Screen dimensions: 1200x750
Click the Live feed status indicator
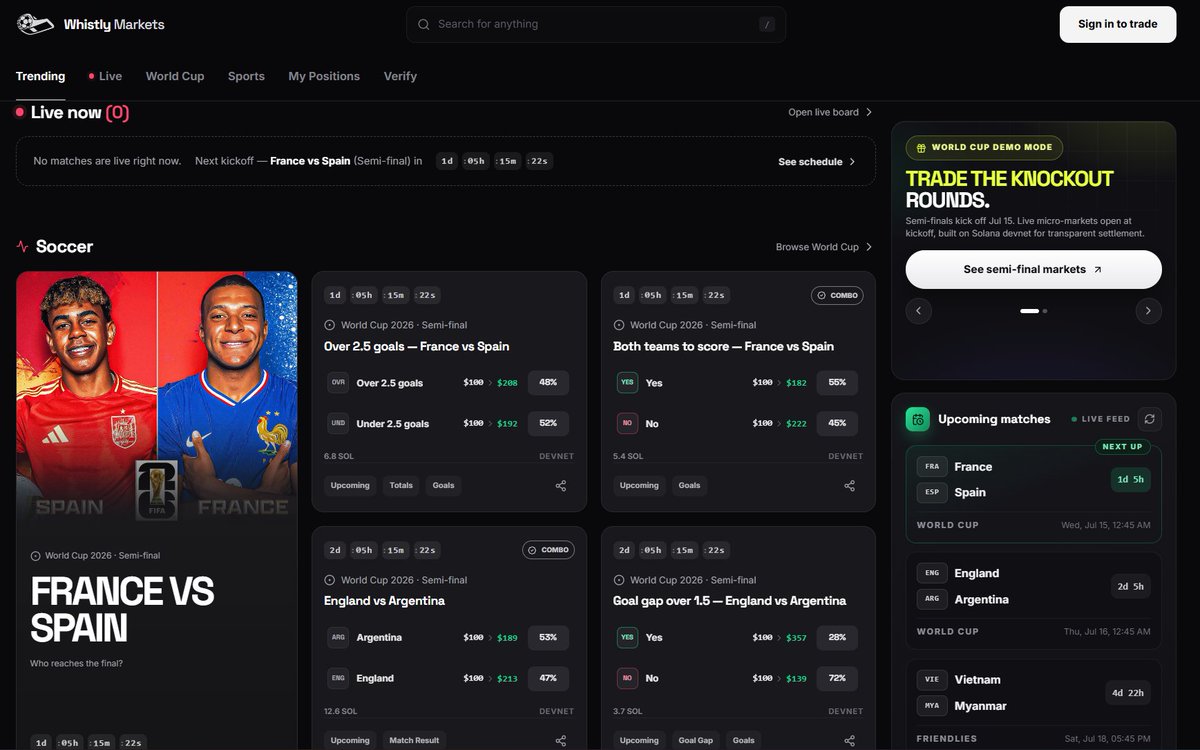(1100, 419)
